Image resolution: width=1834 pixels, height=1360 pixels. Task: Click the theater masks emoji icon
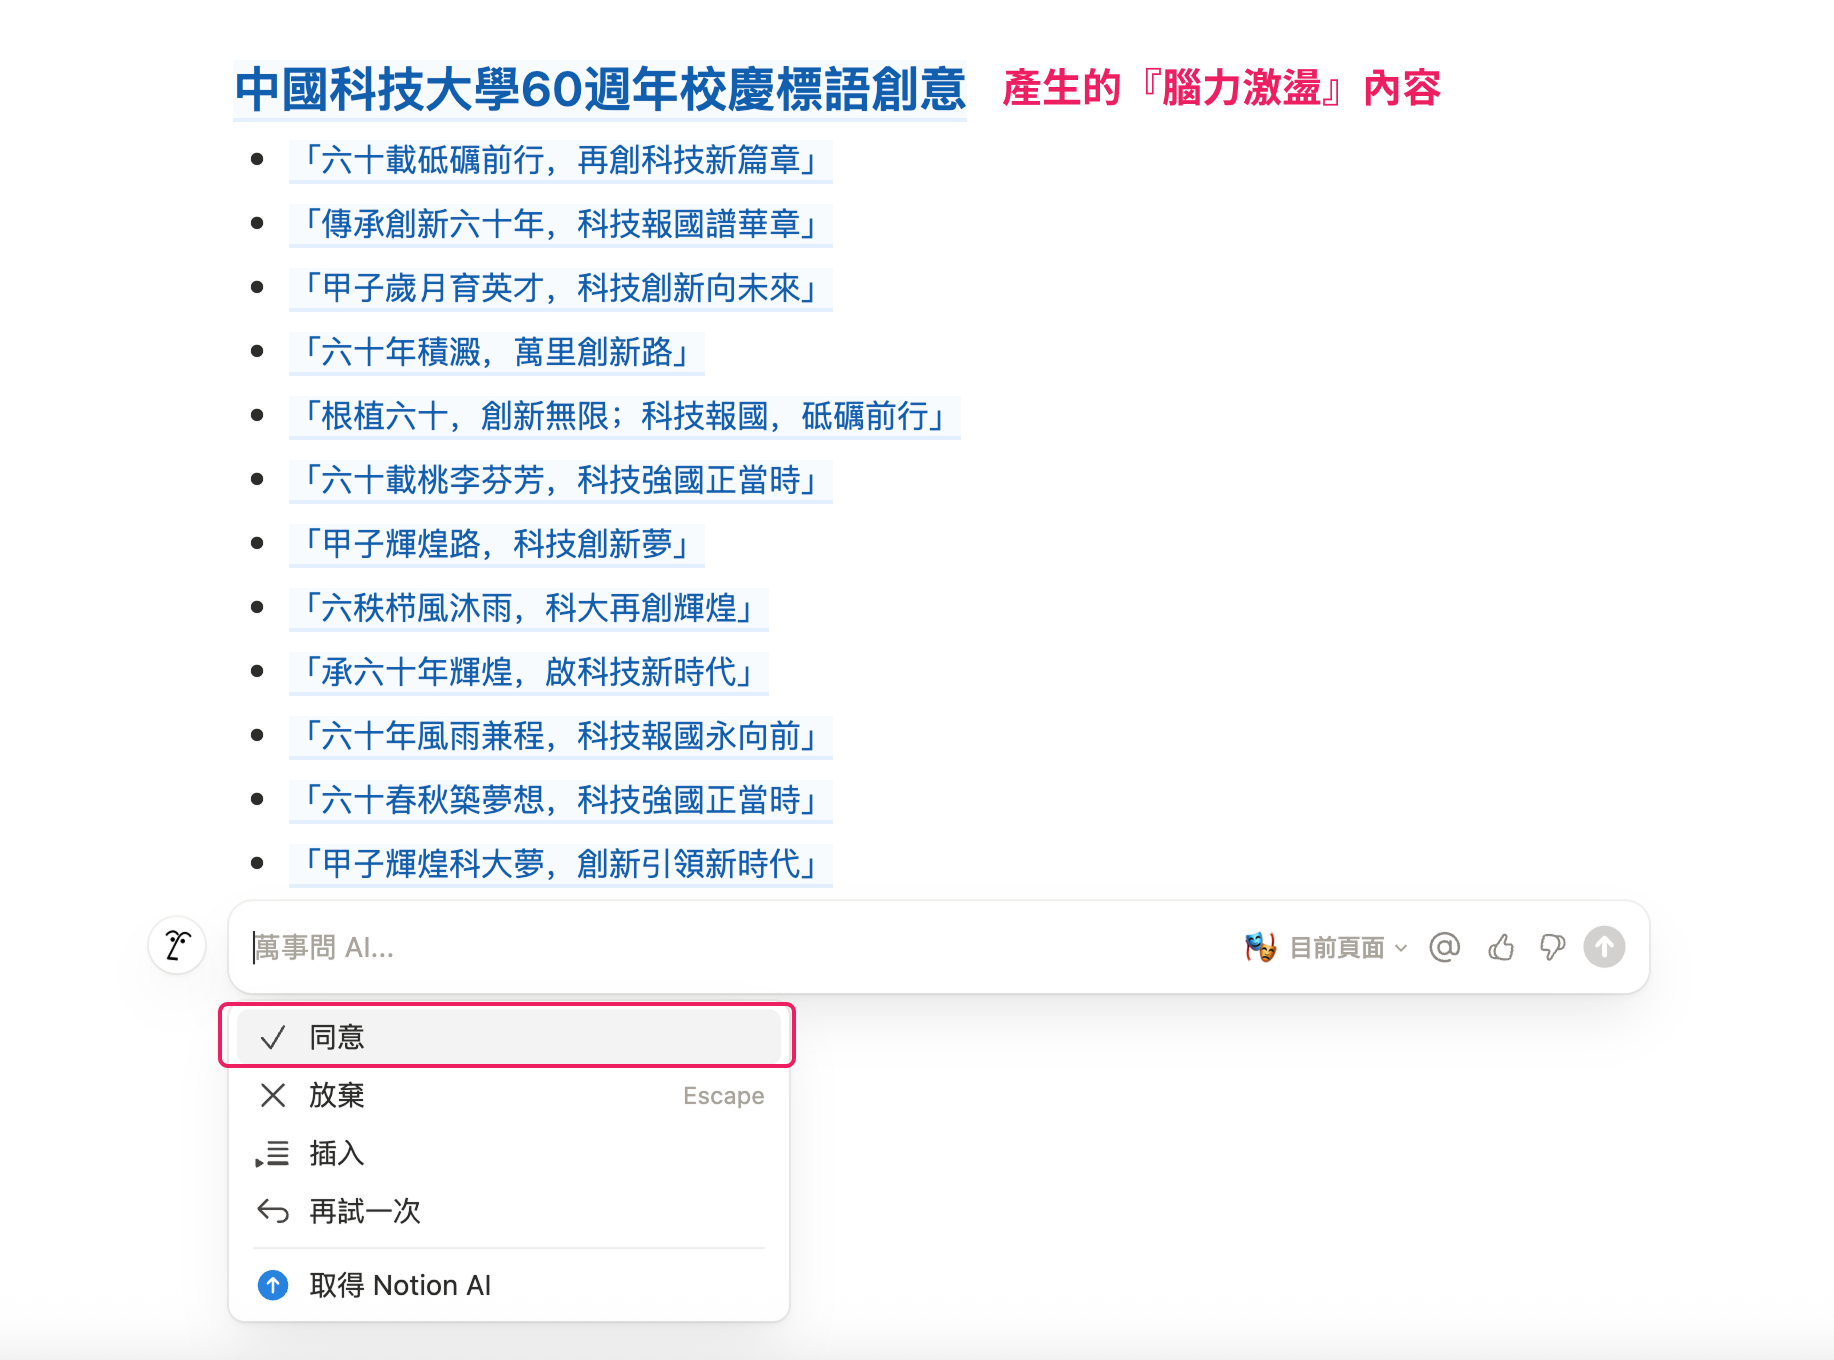pos(1260,947)
